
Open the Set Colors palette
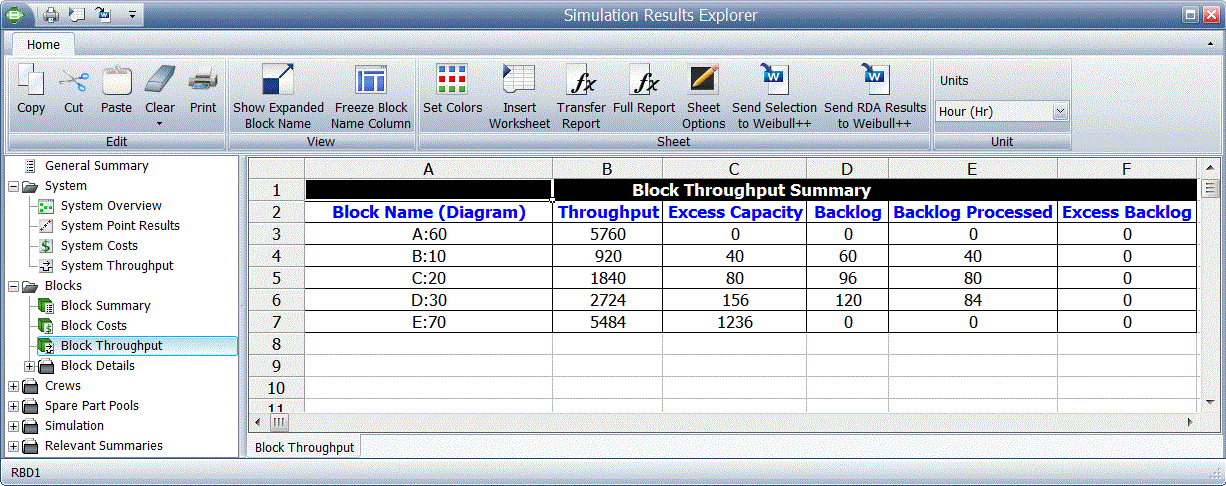pos(452,80)
